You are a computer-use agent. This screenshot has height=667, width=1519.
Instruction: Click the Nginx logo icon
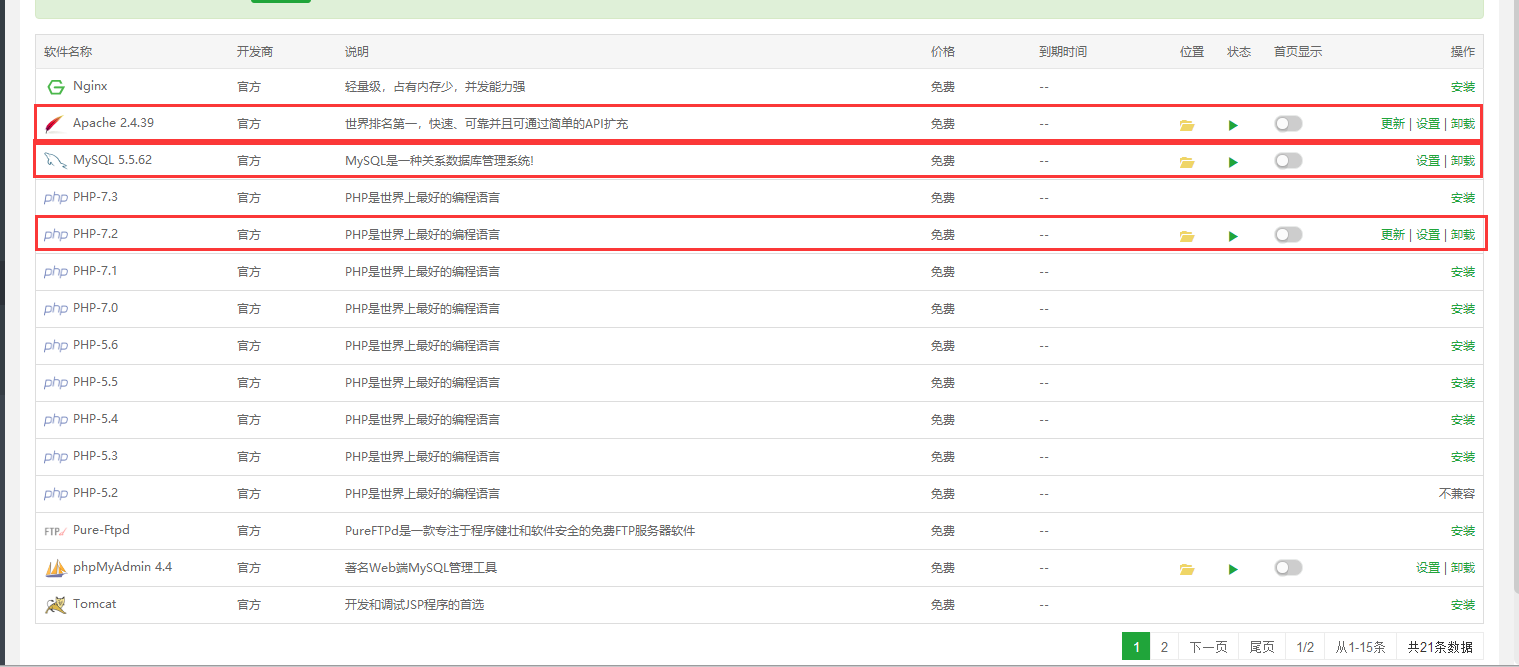tap(55, 87)
